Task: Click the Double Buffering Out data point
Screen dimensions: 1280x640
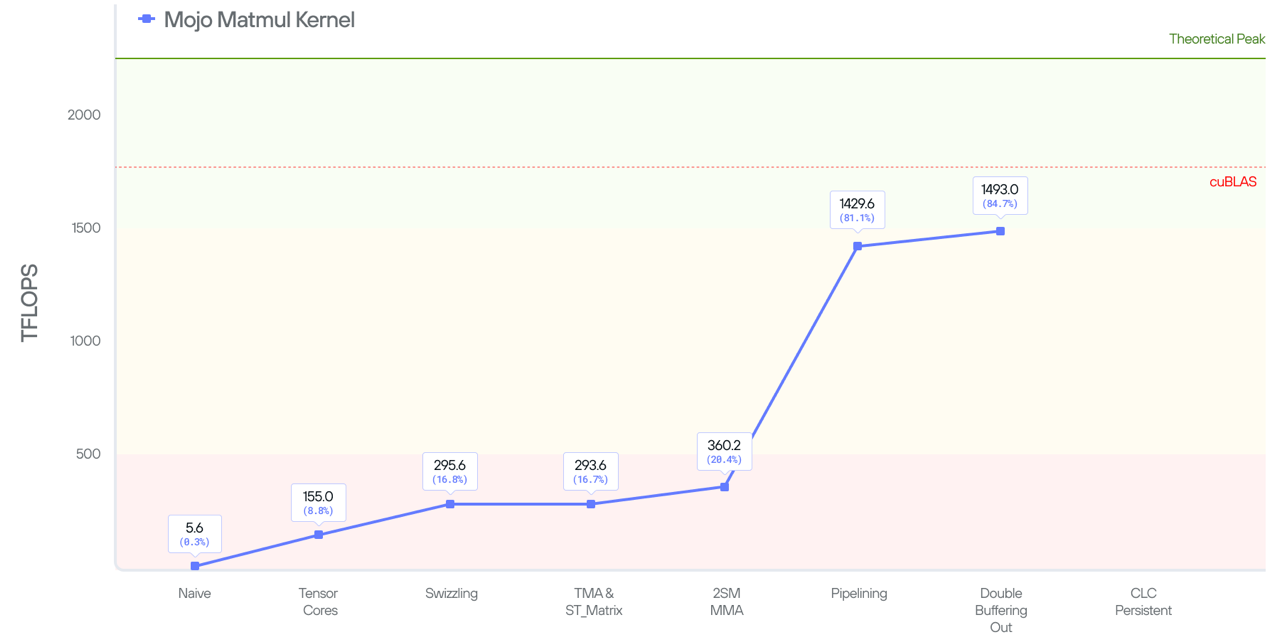Action: point(1000,231)
